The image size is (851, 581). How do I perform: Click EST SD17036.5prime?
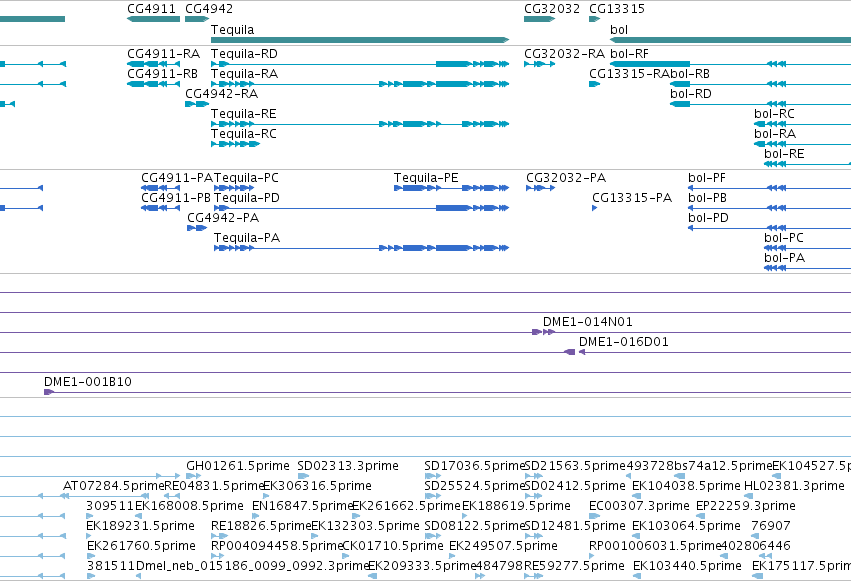(475, 466)
